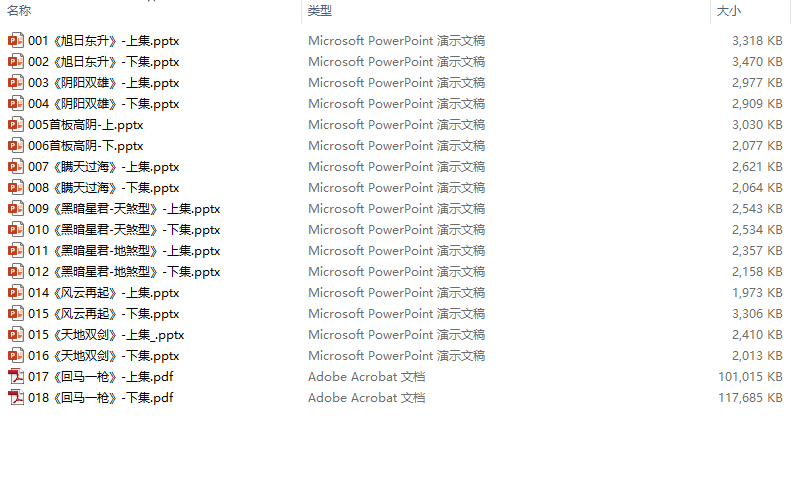Select icon next to 012《黑暗星君-地煞型》-下集.pptx

(x=16, y=272)
